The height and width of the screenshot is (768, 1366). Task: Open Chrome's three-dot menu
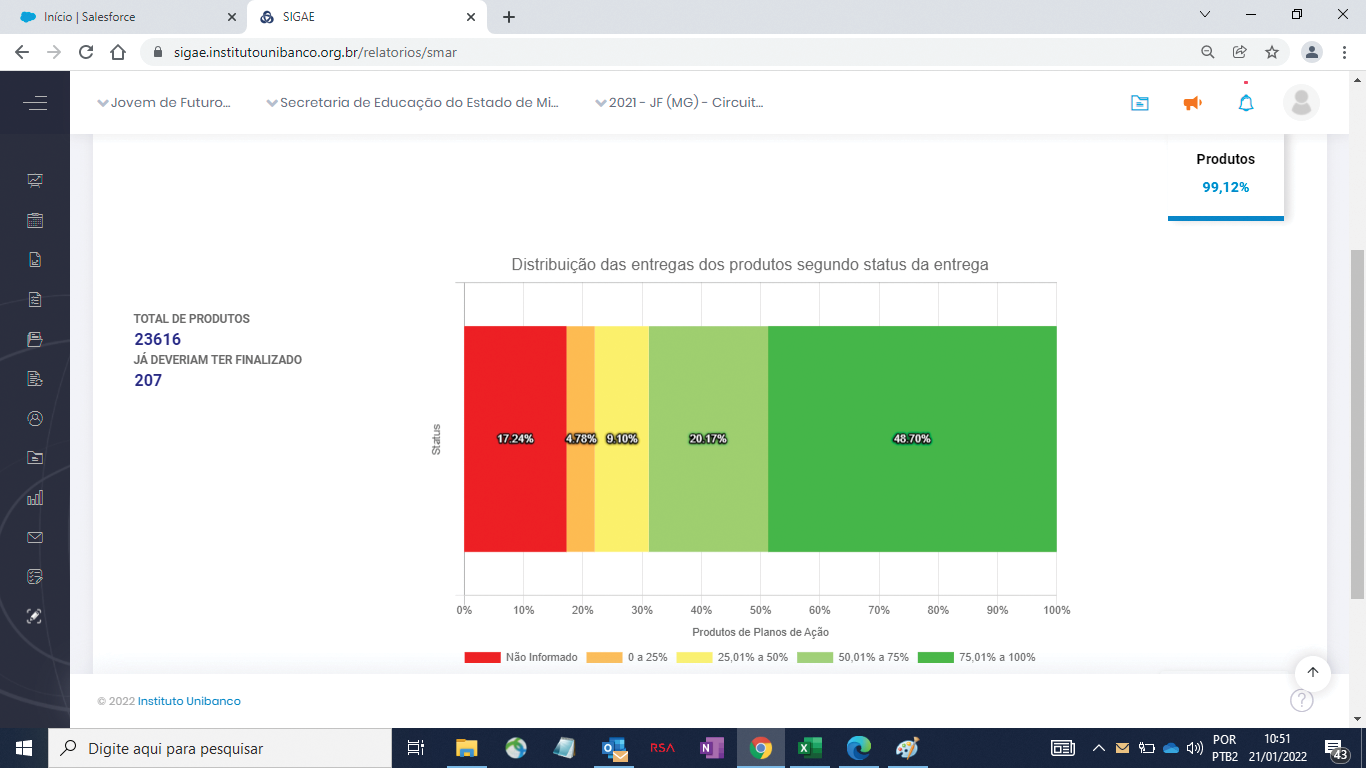[x=1345, y=52]
